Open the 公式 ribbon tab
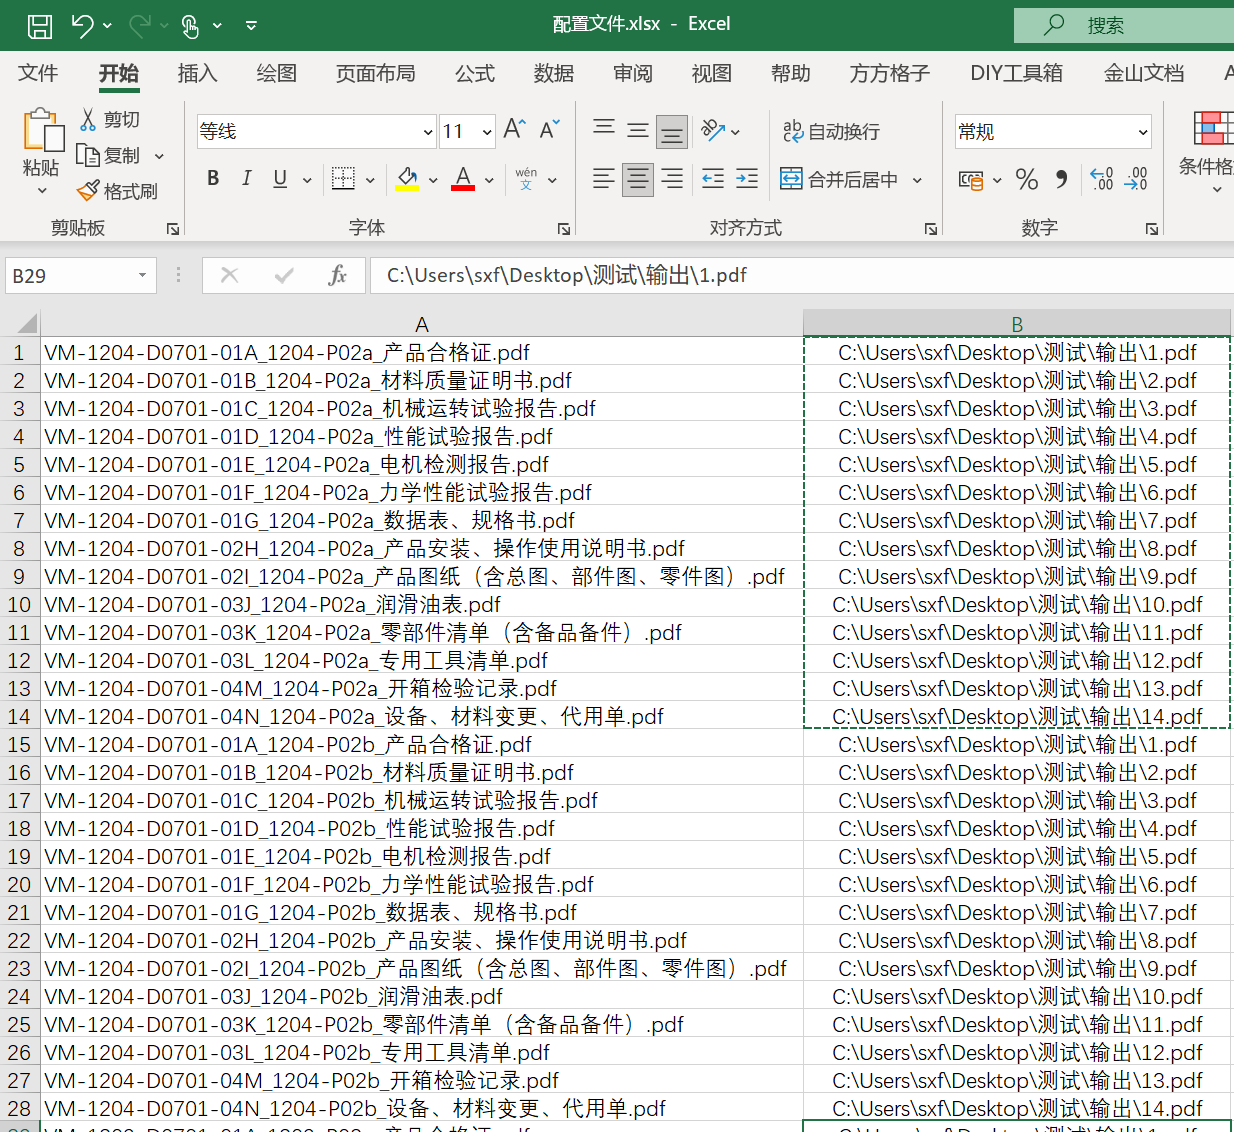The width and height of the screenshot is (1234, 1132). (474, 74)
